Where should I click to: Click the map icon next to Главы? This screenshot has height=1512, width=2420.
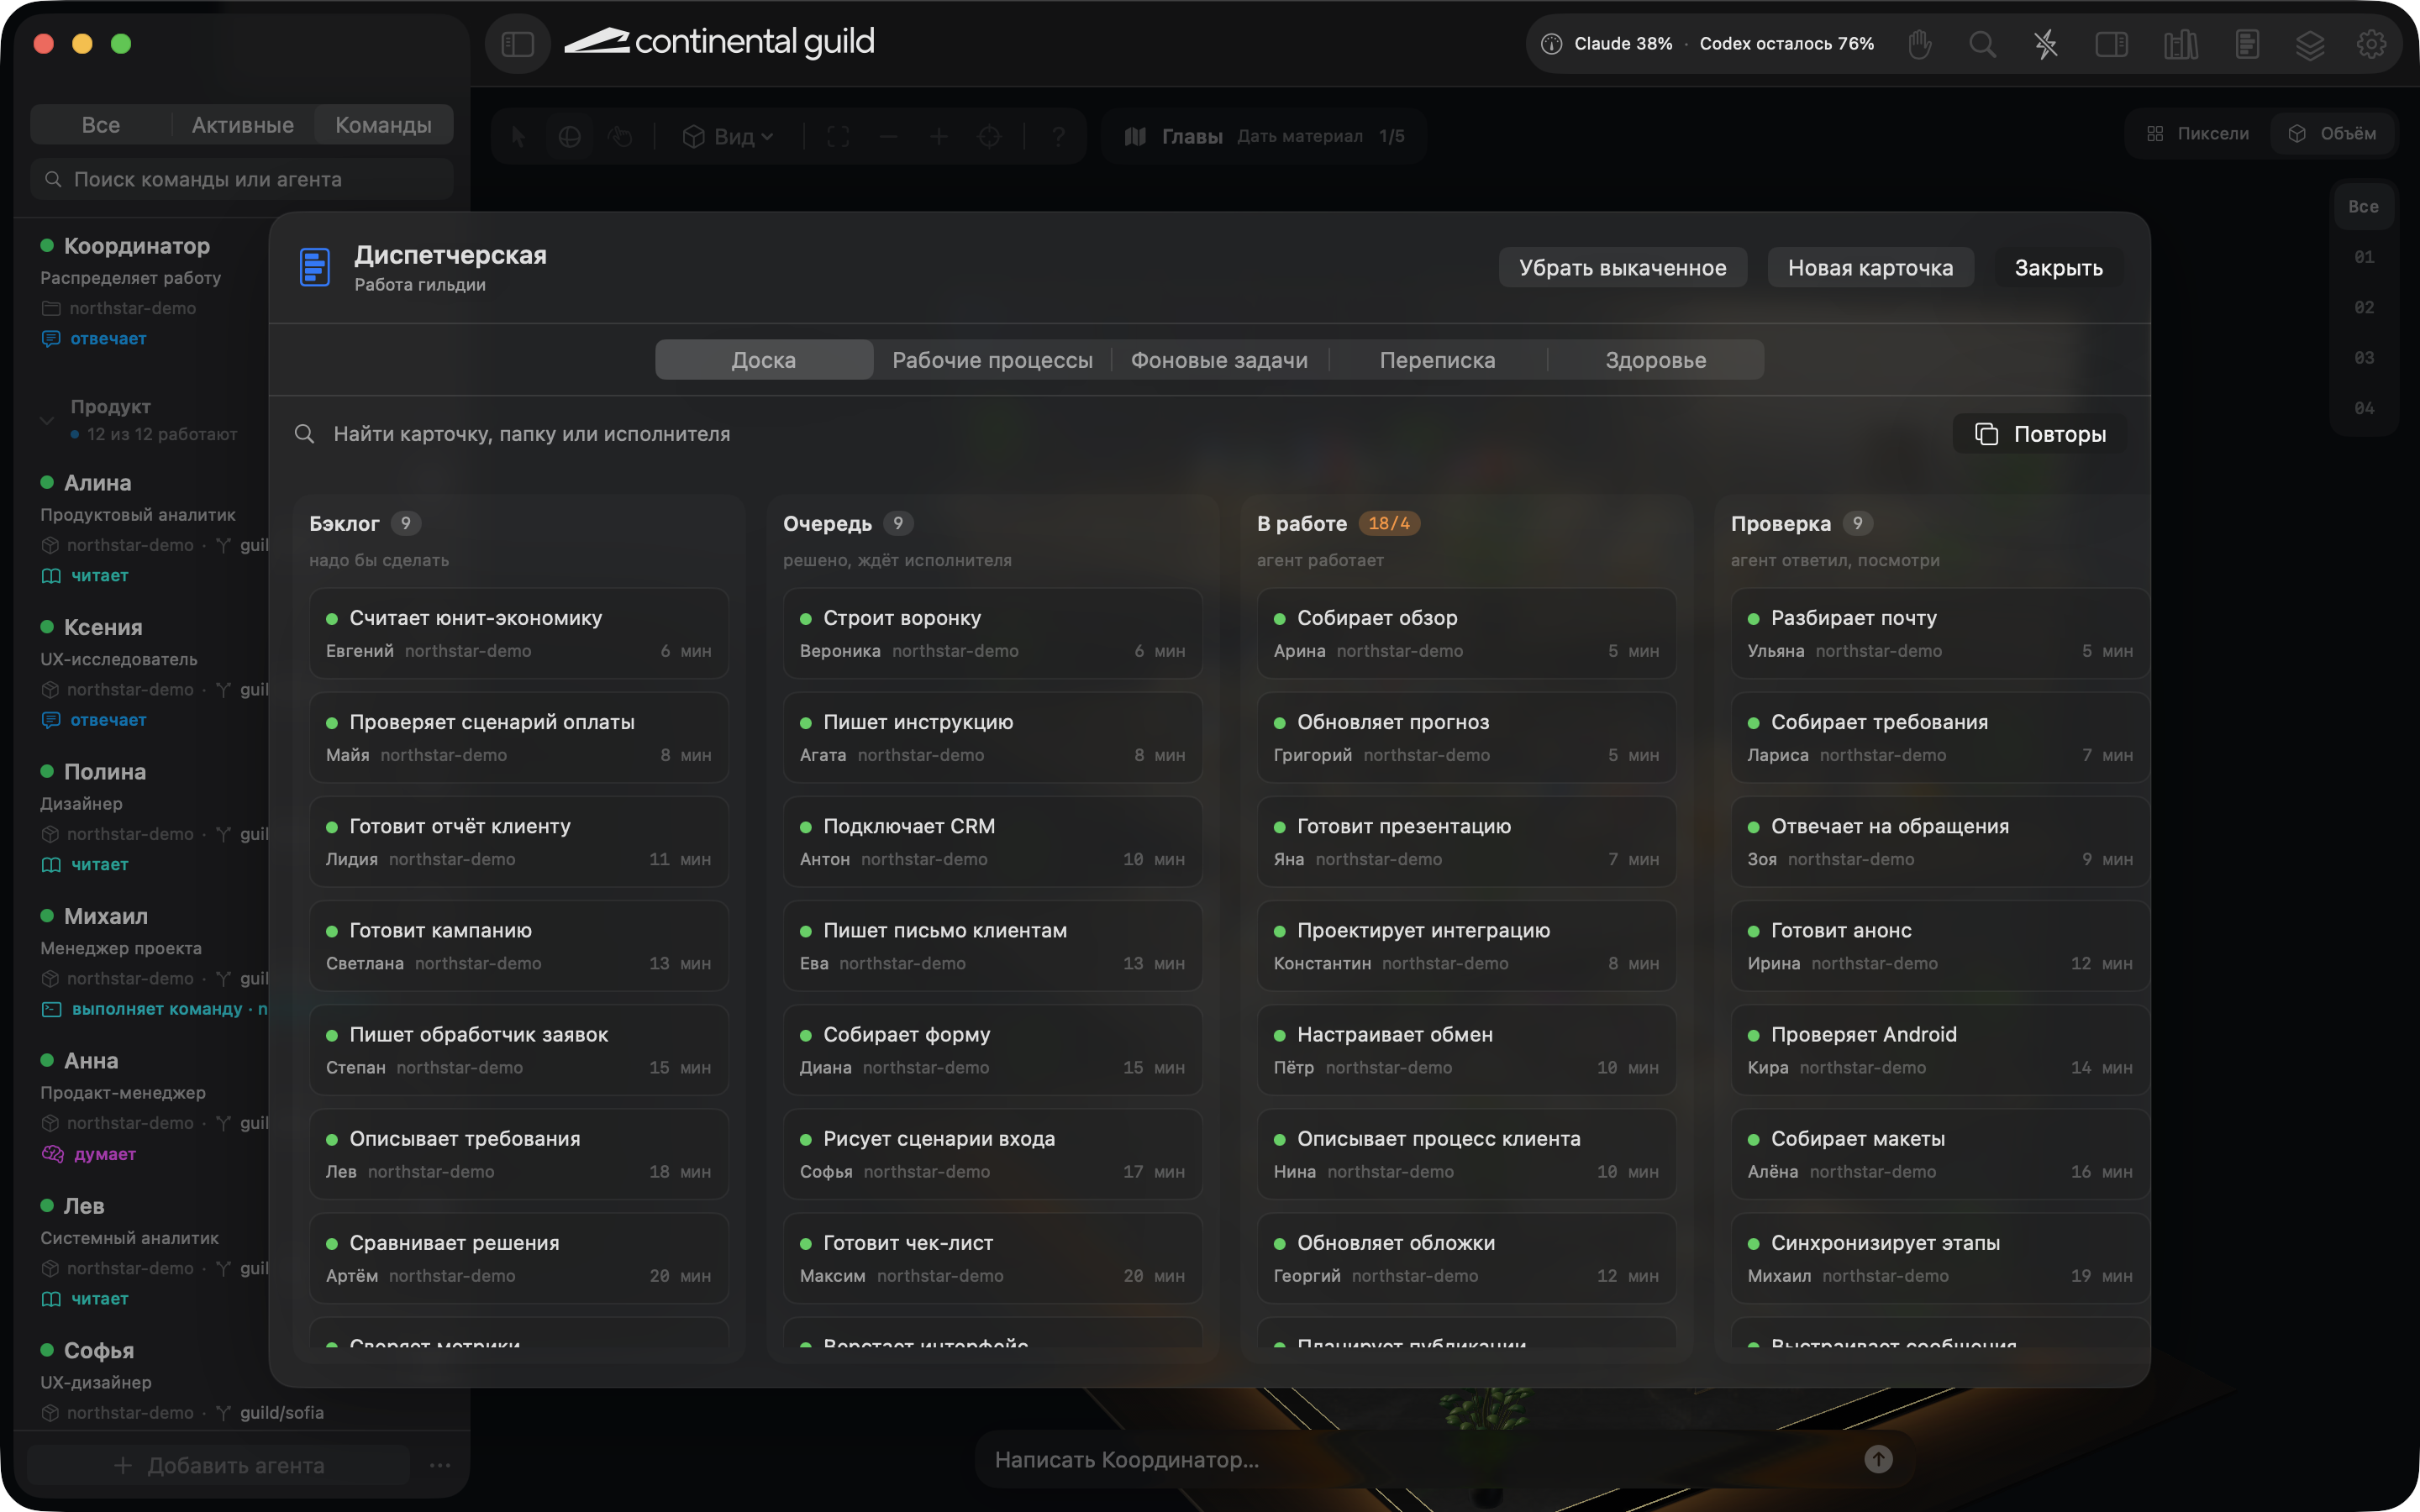(x=1135, y=136)
